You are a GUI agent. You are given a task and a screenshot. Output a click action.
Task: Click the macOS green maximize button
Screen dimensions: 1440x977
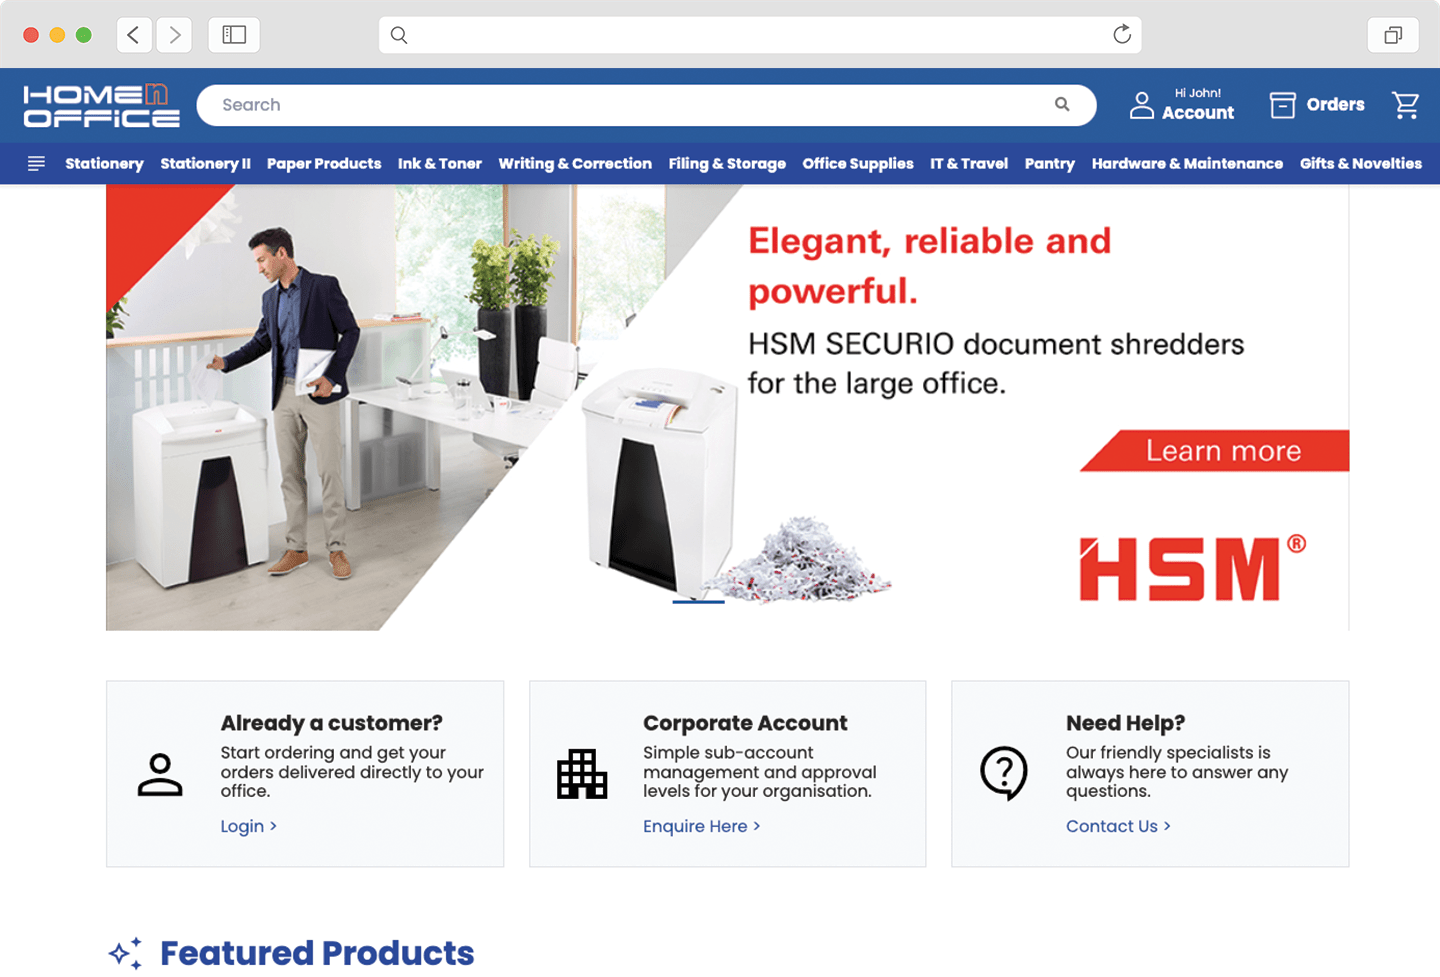pos(84,35)
